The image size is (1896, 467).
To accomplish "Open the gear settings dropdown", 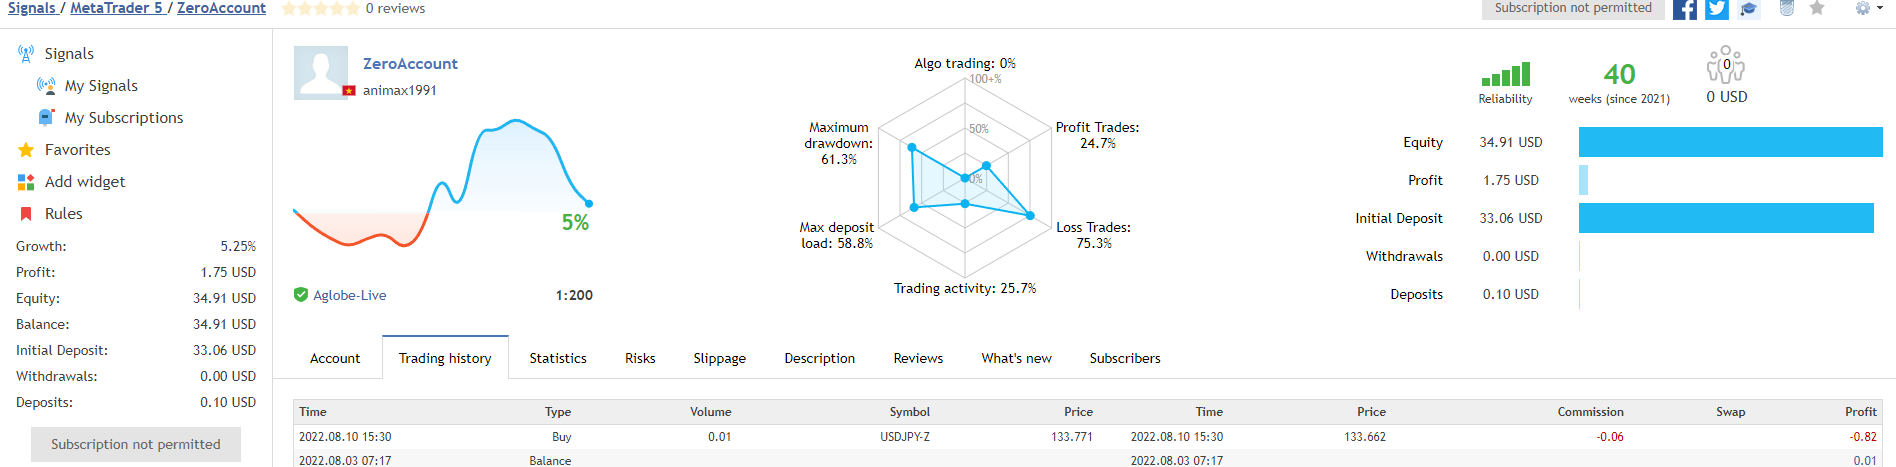I will [1866, 8].
